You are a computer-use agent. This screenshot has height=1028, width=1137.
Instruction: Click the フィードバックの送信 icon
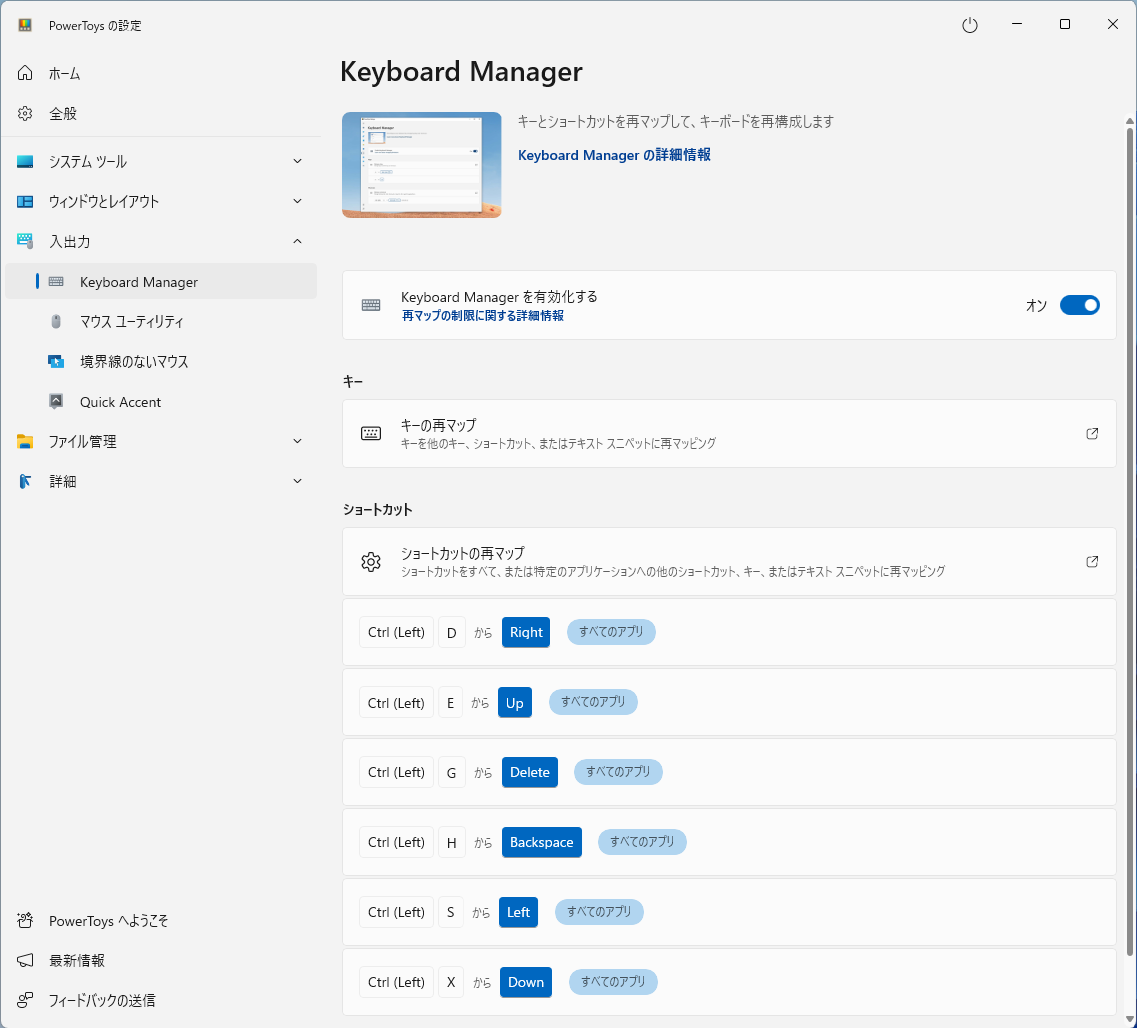point(25,1000)
